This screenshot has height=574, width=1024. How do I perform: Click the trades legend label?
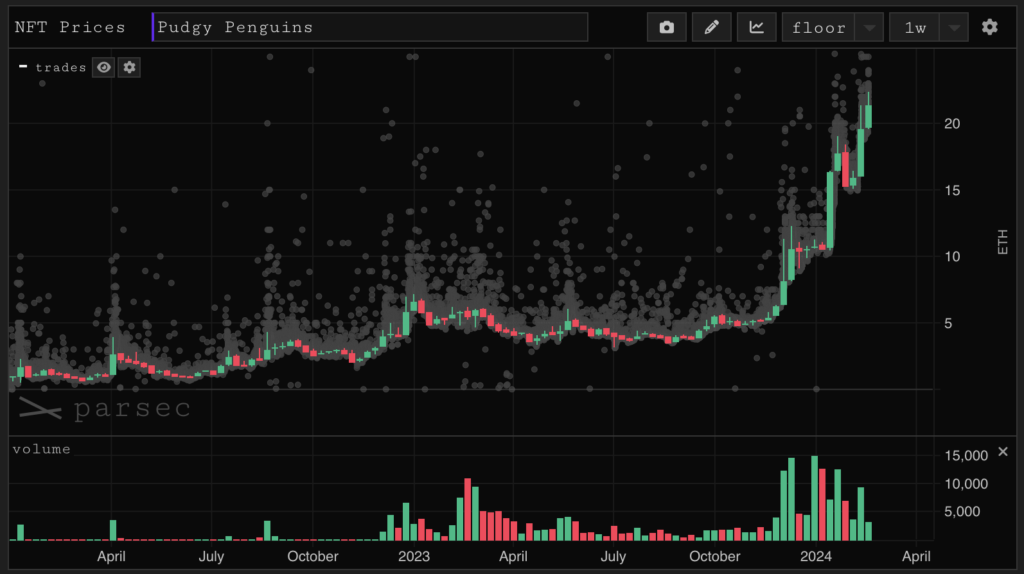pos(61,67)
